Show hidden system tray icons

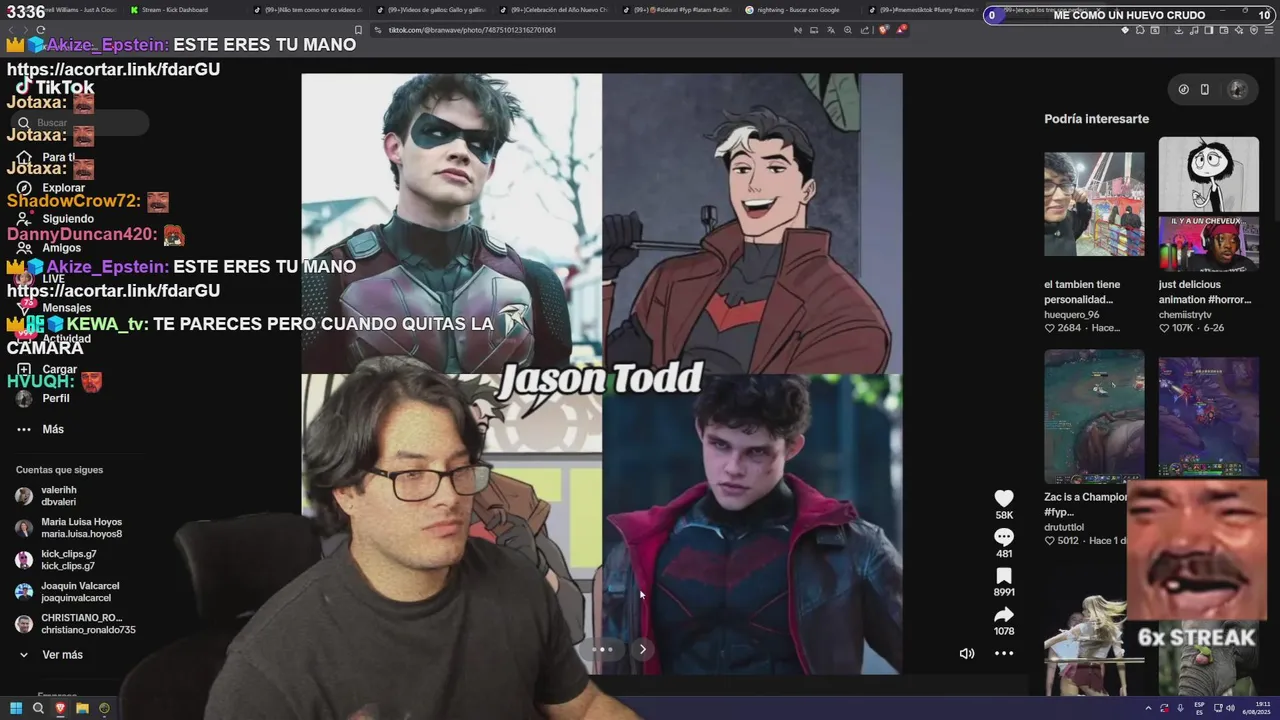pos(1148,708)
